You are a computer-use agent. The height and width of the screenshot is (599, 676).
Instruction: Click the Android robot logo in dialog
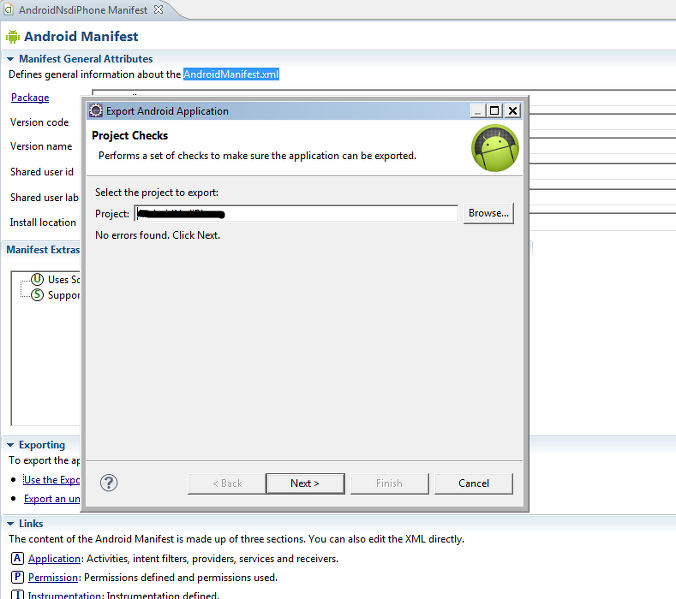point(494,148)
